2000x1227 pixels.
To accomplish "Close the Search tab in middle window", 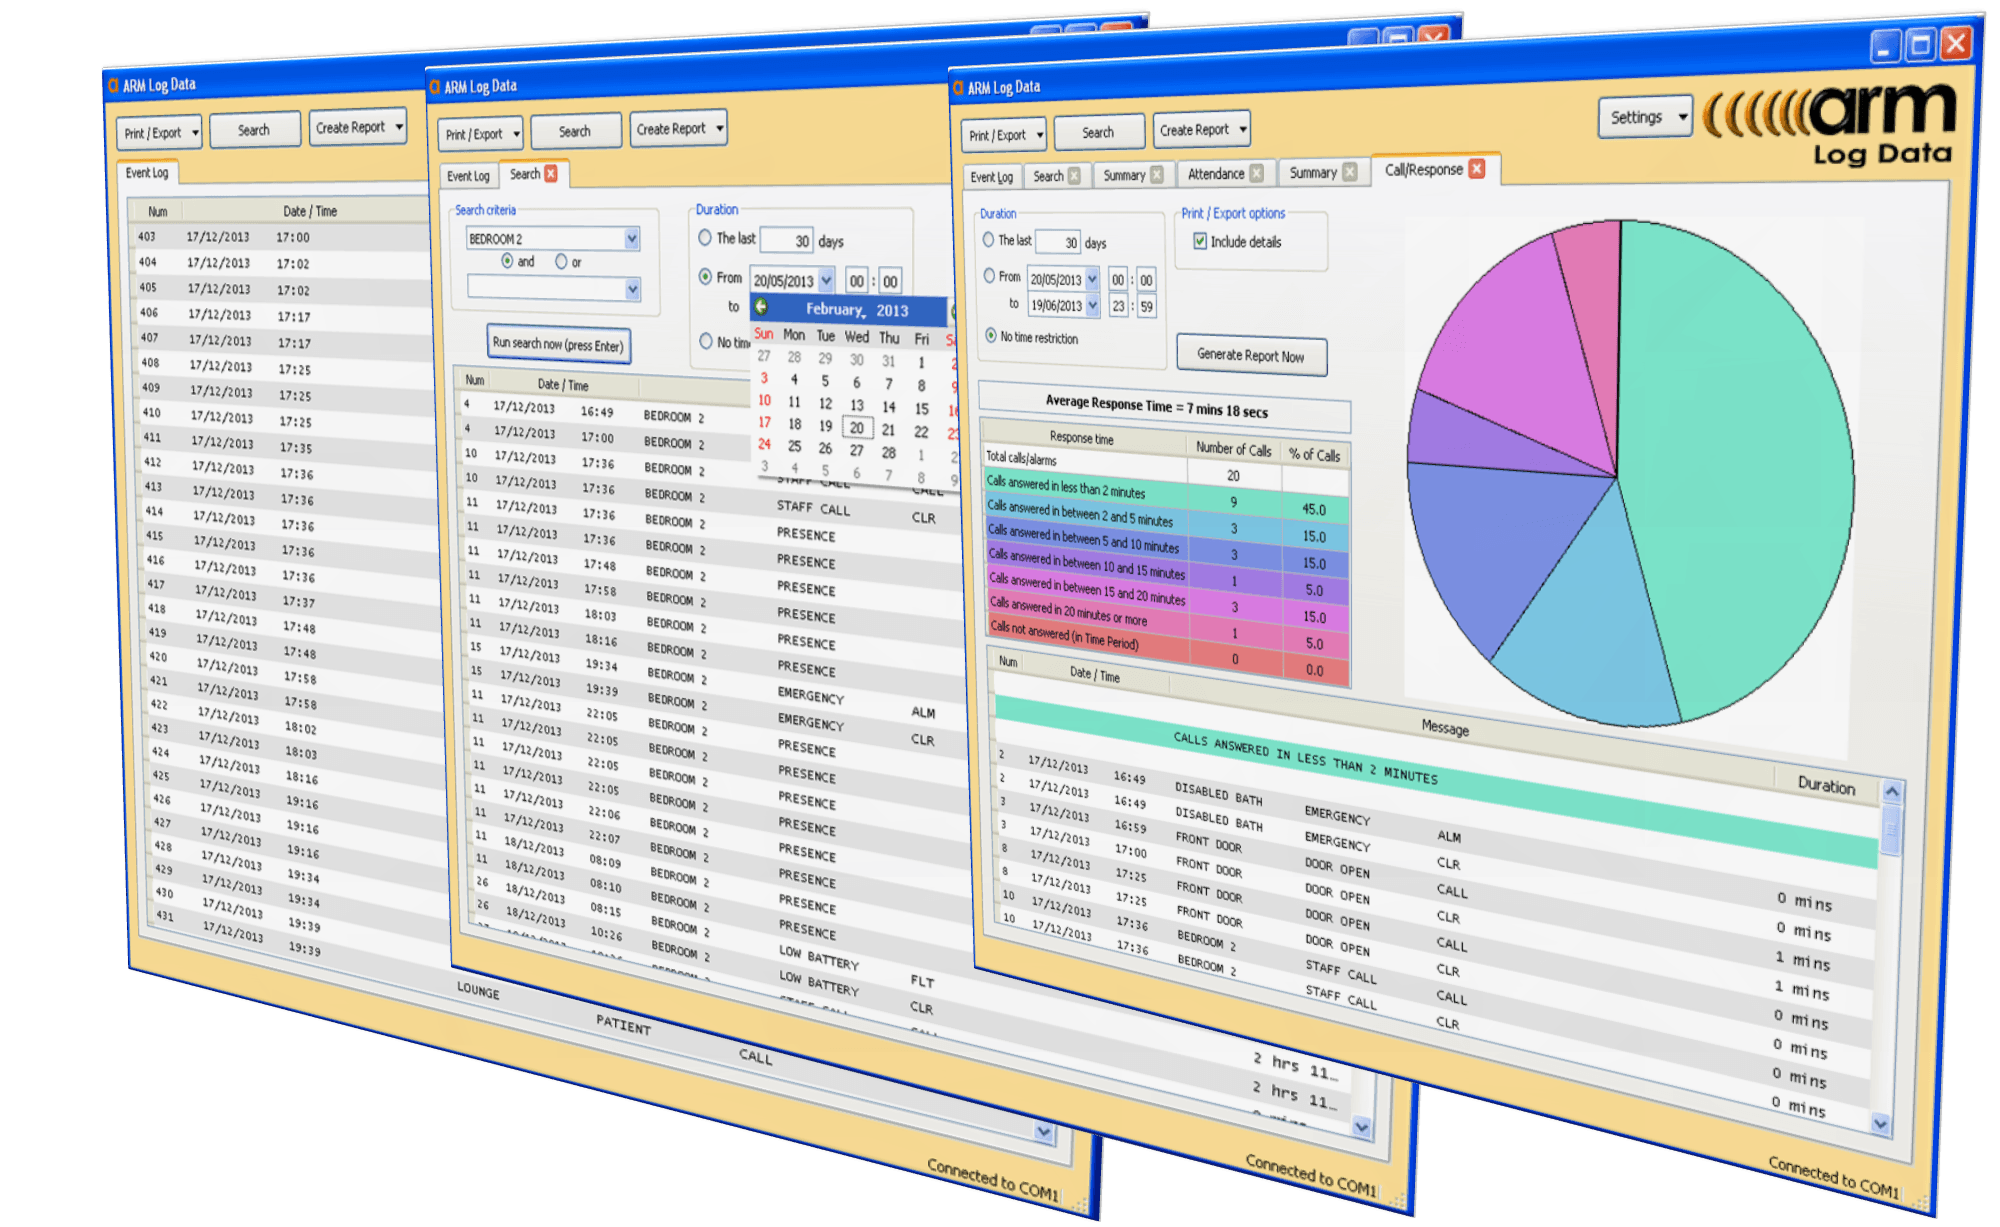I will point(550,174).
